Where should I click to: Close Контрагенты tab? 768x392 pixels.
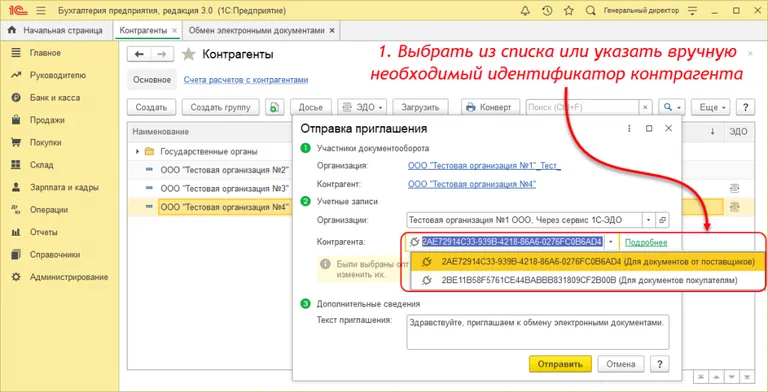click(175, 30)
